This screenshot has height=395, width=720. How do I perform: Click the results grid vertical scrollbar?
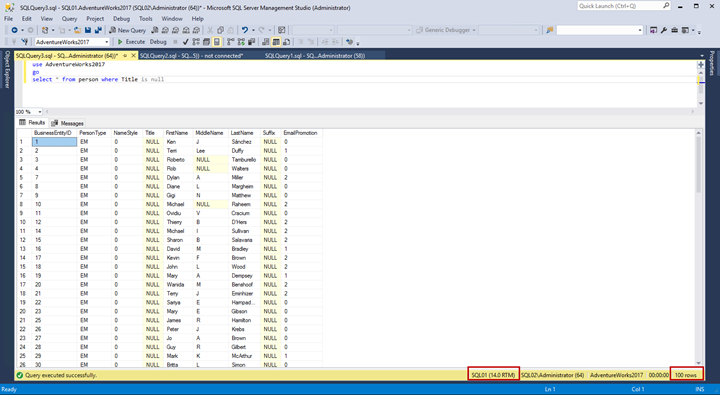[x=698, y=248]
